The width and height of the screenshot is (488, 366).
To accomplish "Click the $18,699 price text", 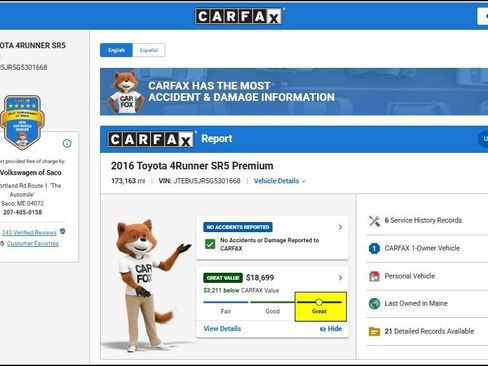I will [260, 278].
